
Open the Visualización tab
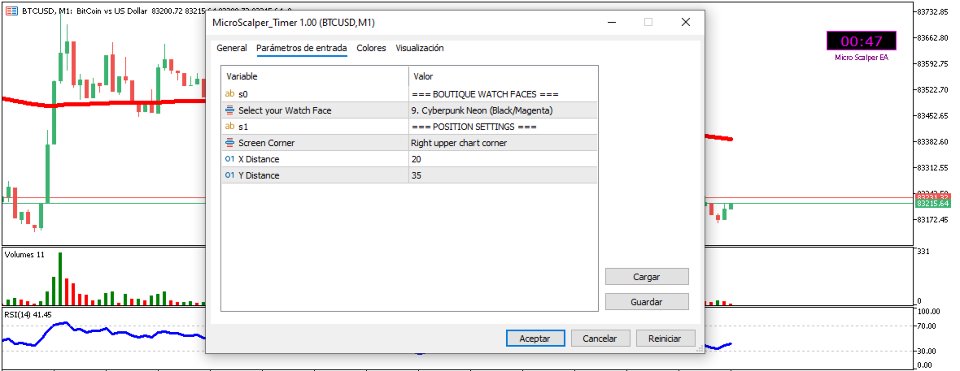click(419, 48)
